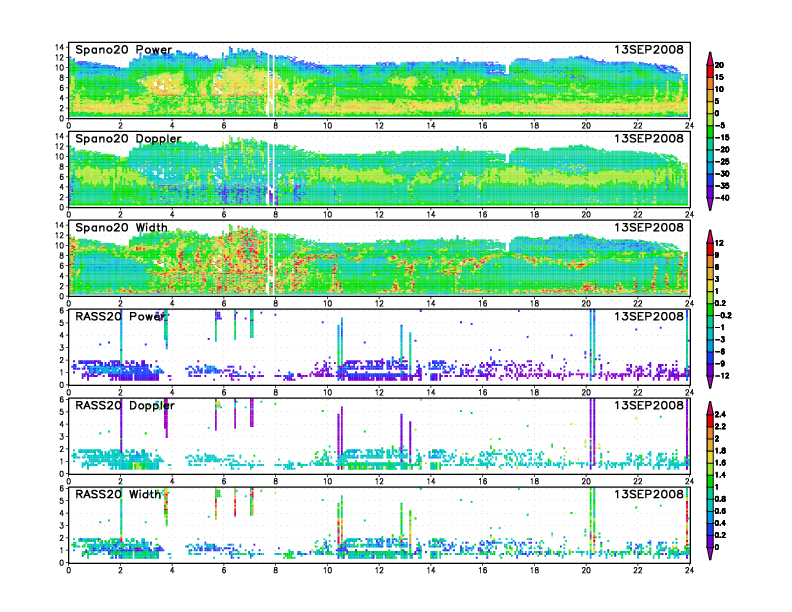Screen dimensions: 792x612
Task: Click the red segment of top colorbar
Action: 710,71
